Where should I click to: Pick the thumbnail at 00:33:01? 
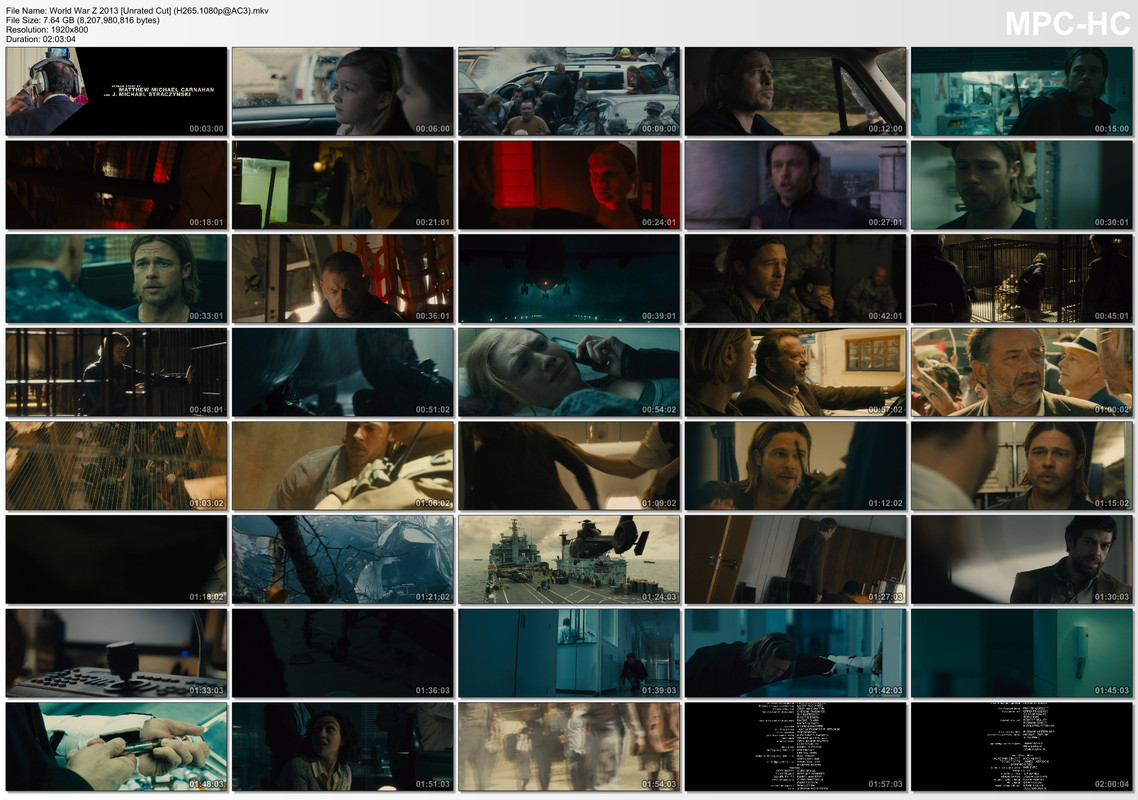(116, 279)
